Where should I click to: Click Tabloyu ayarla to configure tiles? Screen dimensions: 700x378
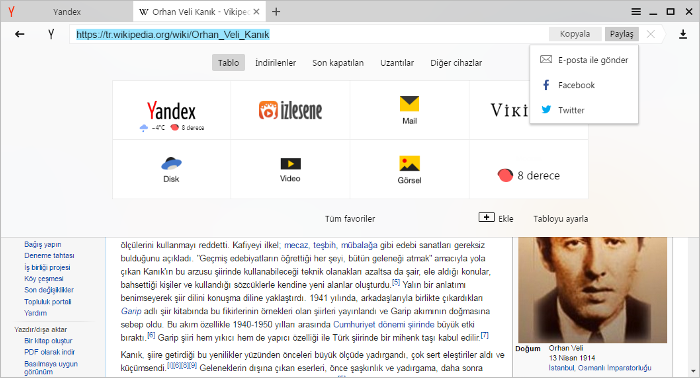[x=560, y=219]
